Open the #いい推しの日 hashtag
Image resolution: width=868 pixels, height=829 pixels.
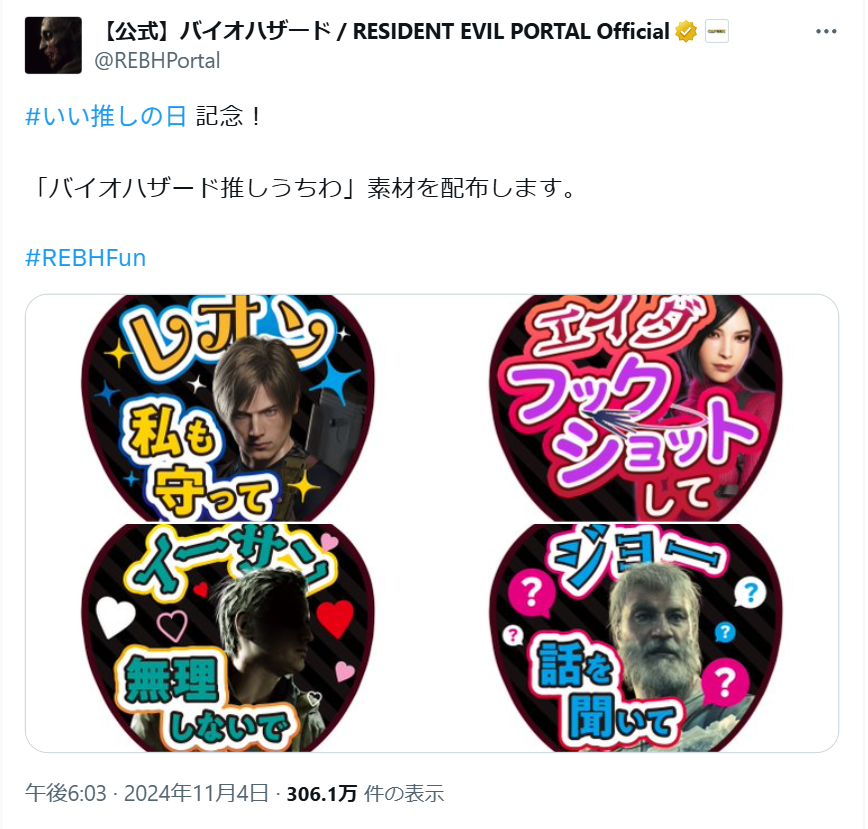pos(106,116)
